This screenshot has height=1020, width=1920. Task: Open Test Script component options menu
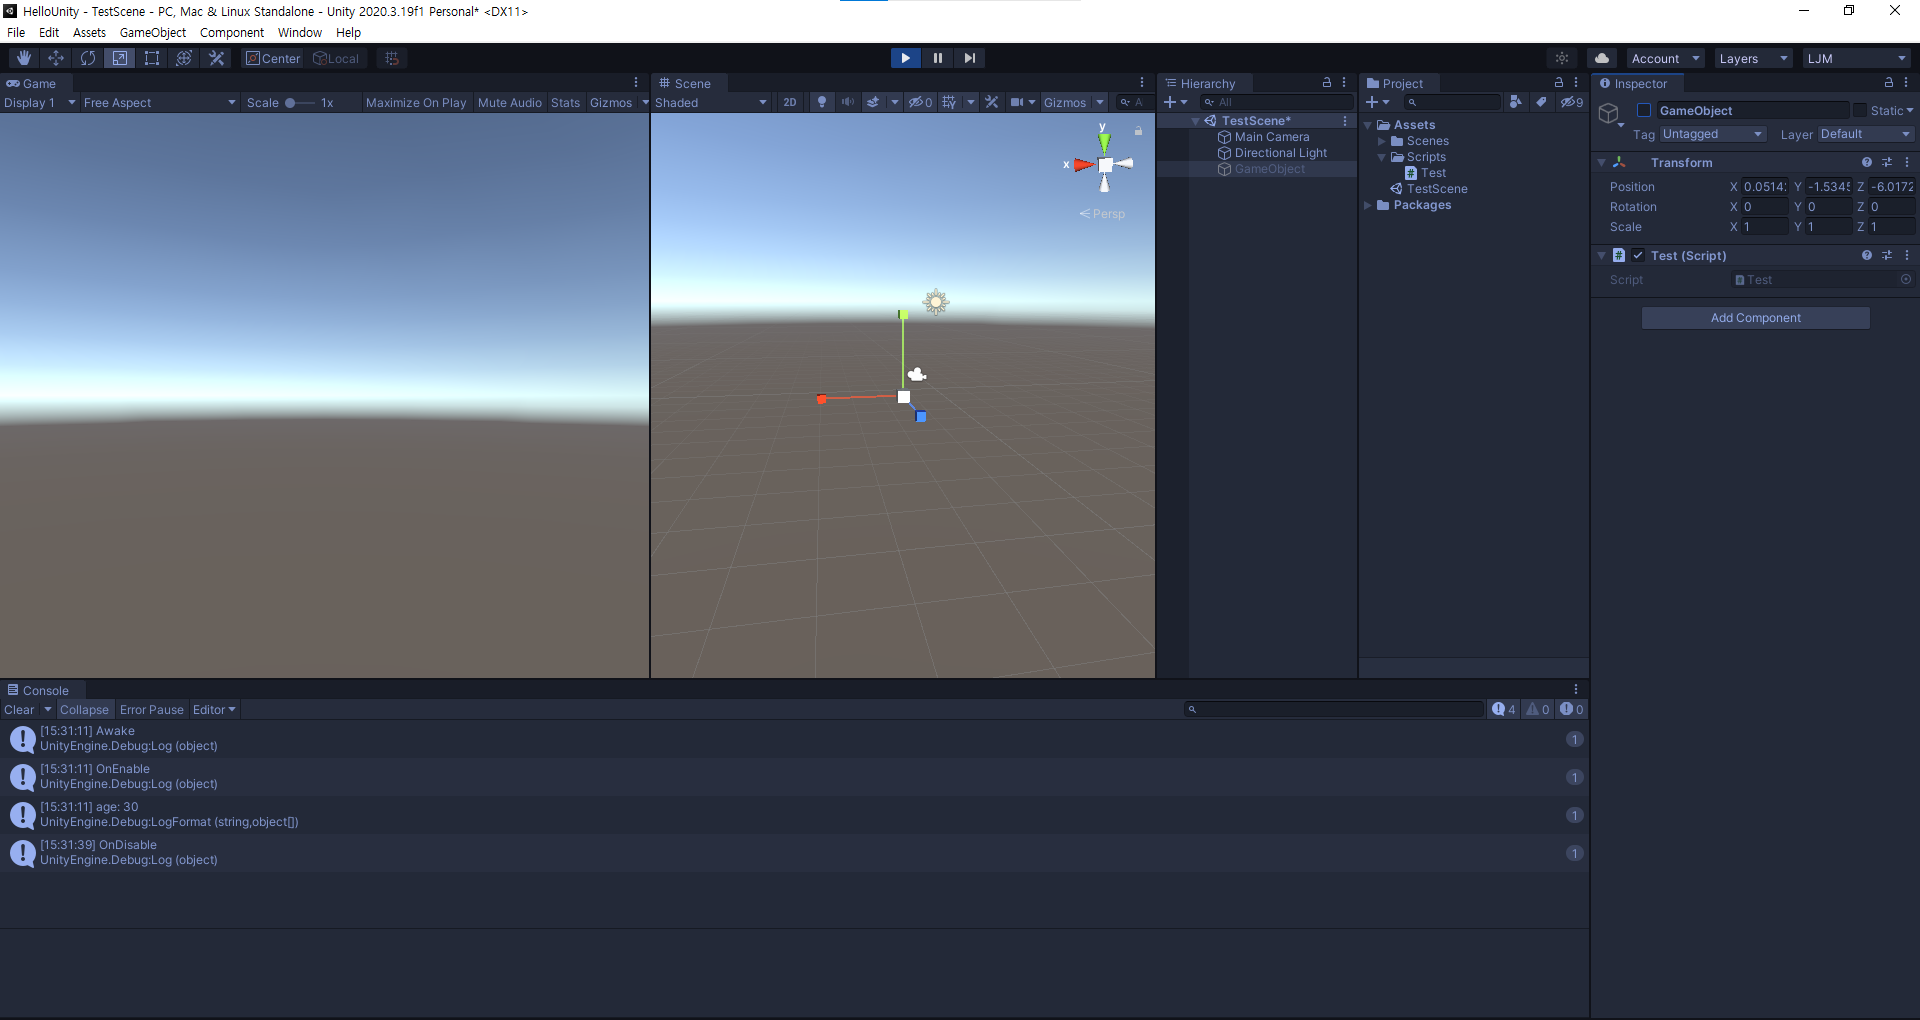[1907, 255]
